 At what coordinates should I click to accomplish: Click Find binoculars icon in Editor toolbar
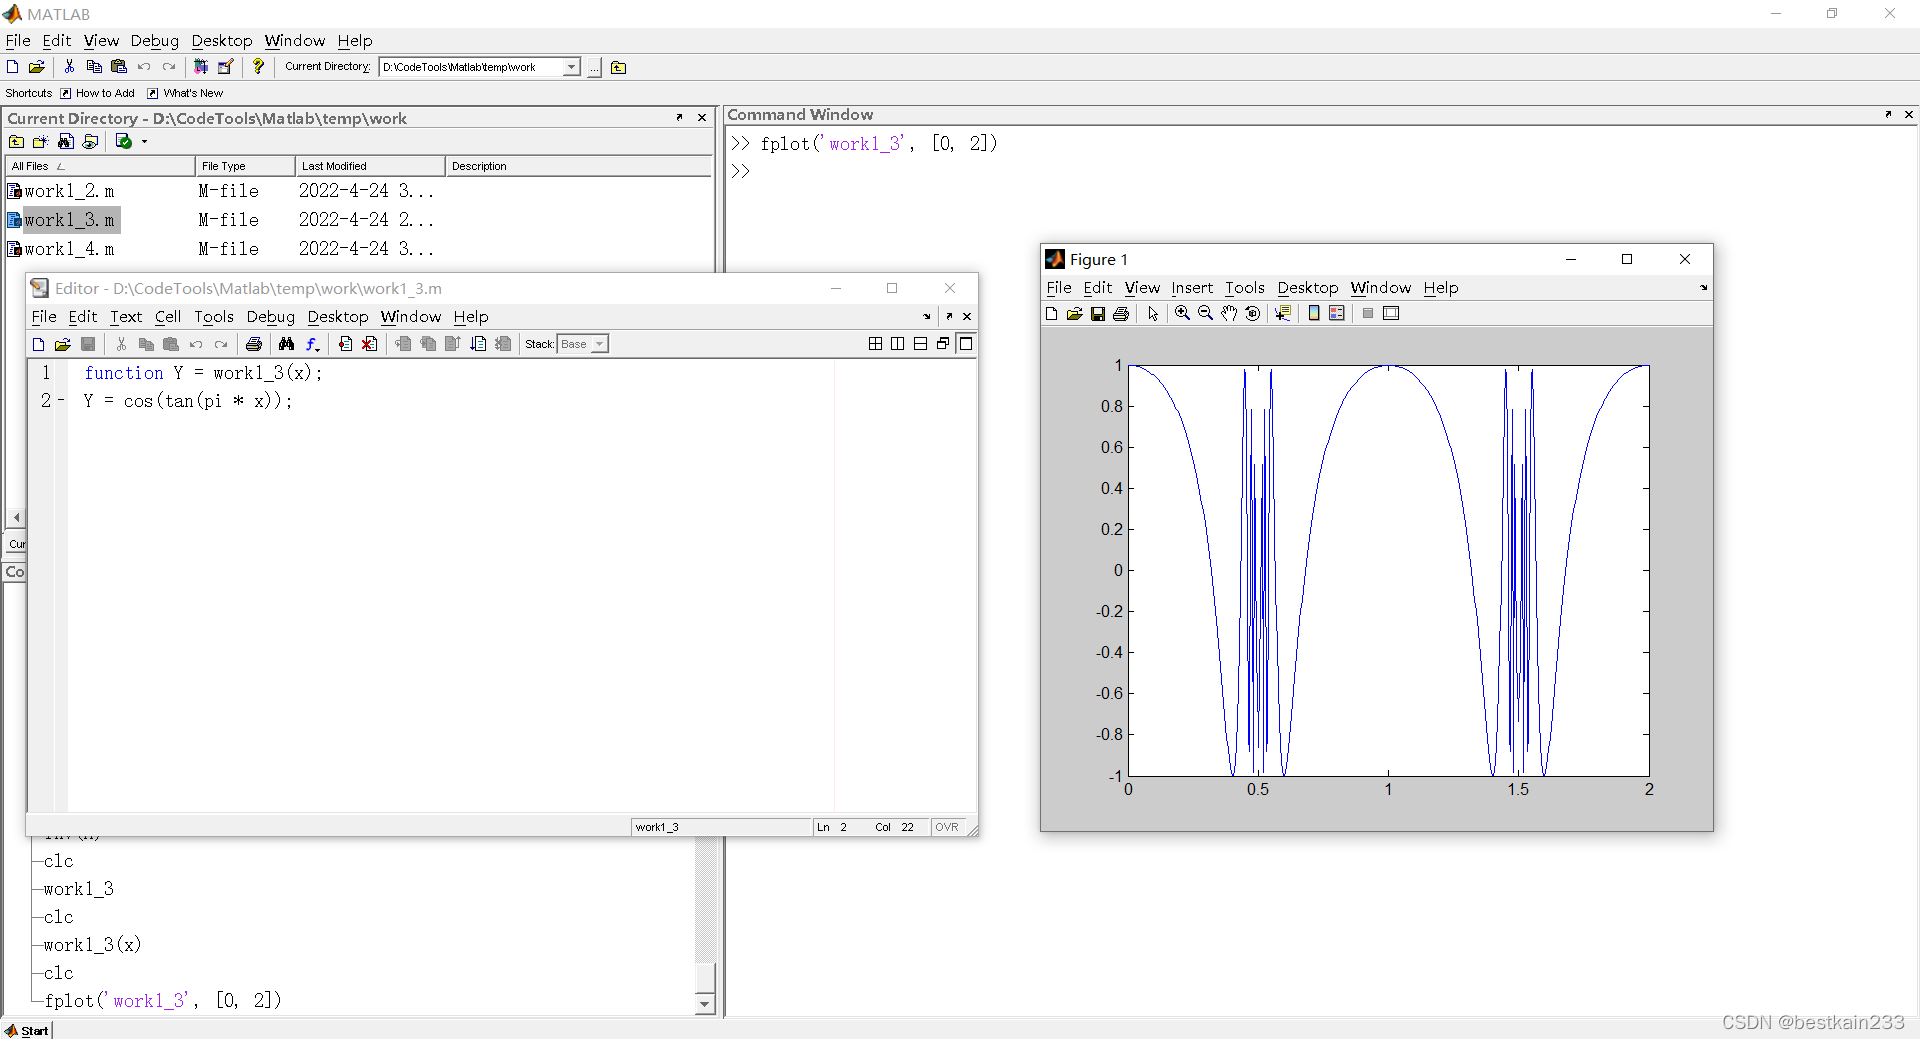(287, 344)
